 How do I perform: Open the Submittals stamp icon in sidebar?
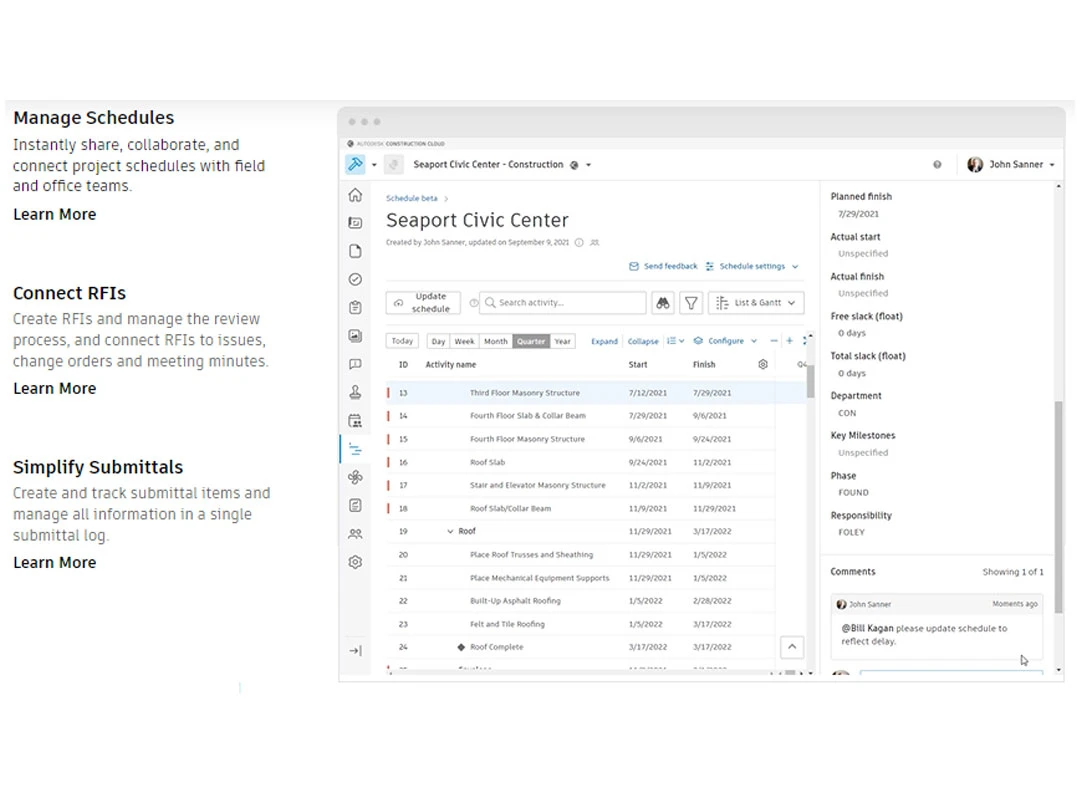[355, 392]
